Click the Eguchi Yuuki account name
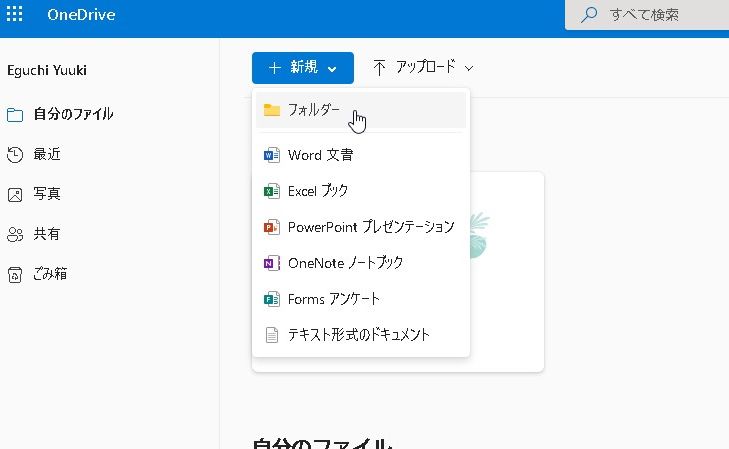Viewport: 729px width, 449px height. [x=47, y=70]
